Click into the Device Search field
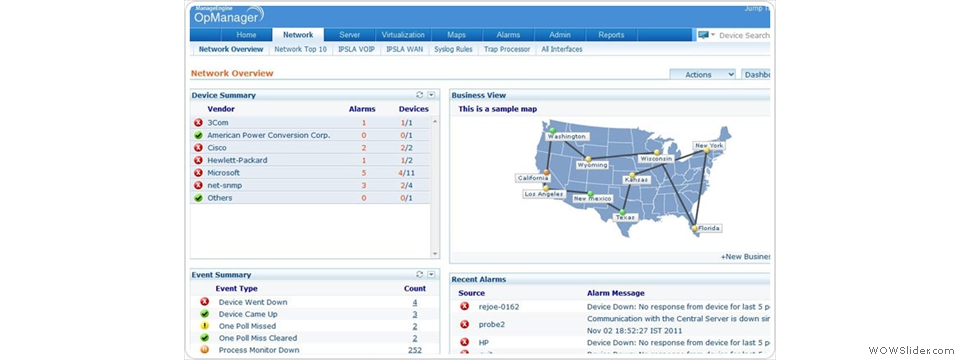 [744, 36]
